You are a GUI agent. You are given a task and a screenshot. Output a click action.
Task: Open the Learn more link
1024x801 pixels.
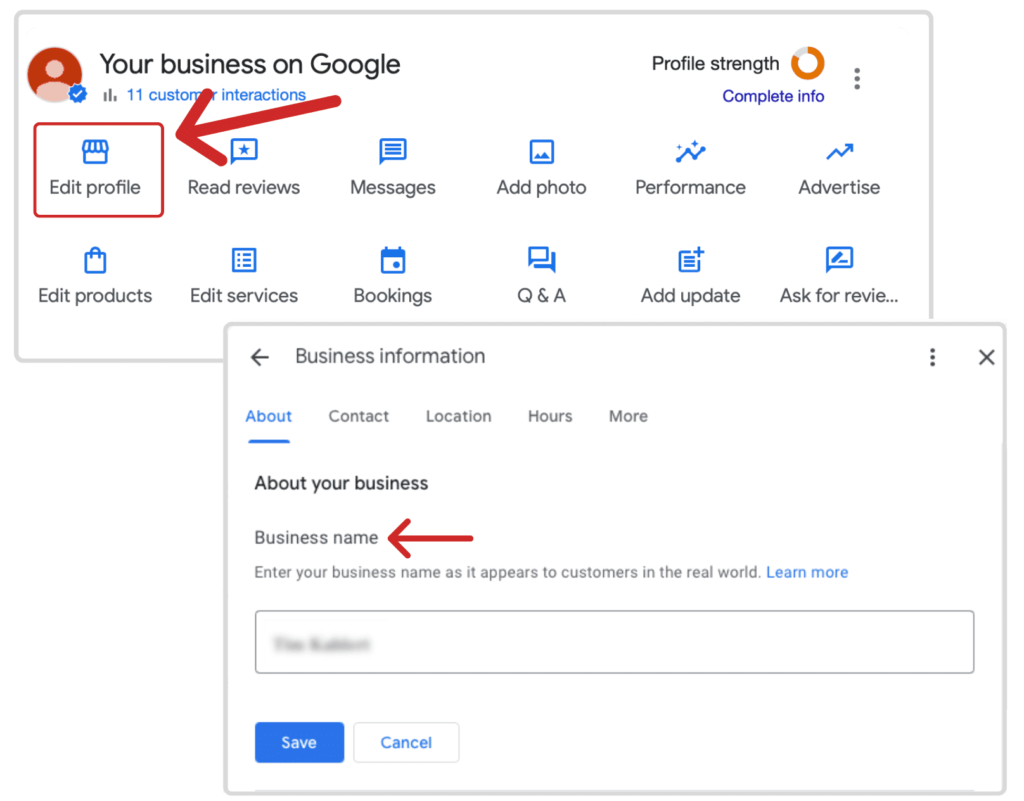pyautogui.click(x=807, y=573)
